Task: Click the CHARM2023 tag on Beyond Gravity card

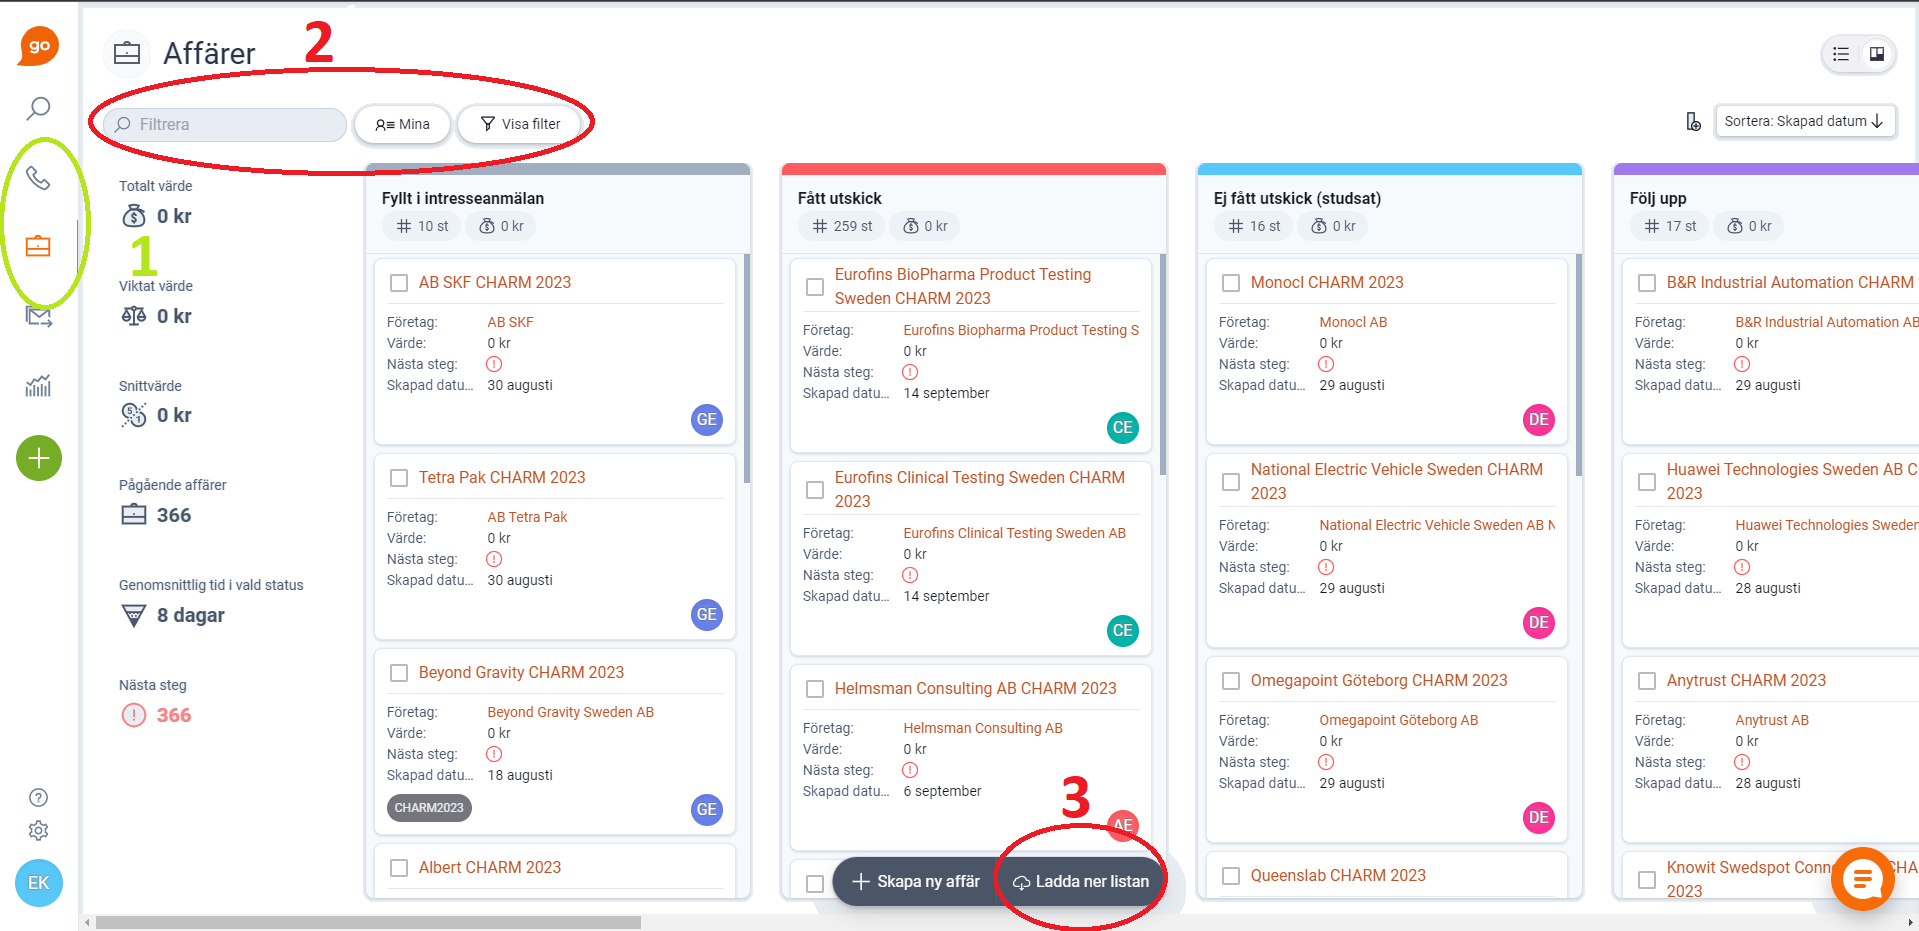Action: 429,808
